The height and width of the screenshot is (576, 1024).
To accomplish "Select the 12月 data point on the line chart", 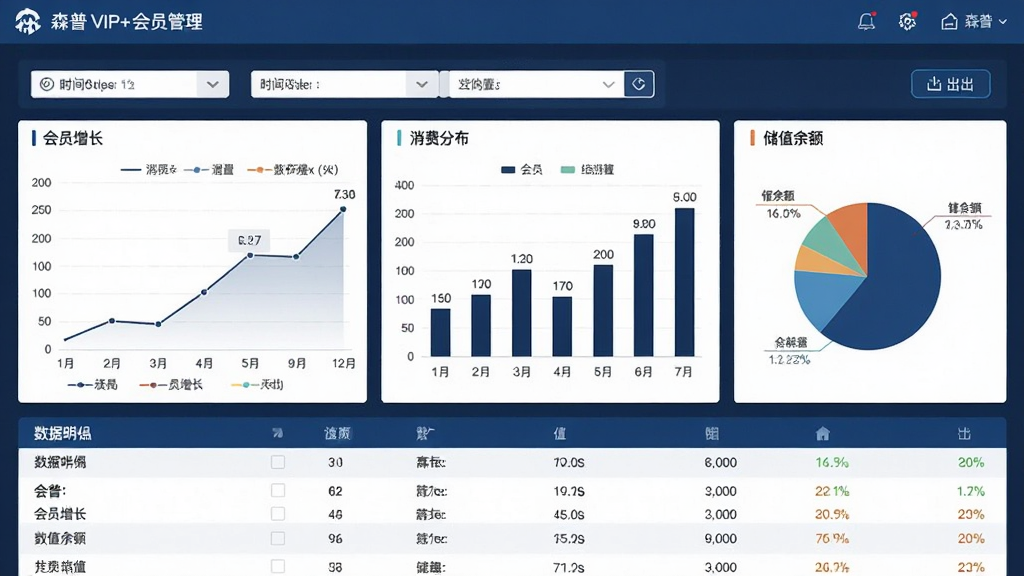I will click(343, 210).
